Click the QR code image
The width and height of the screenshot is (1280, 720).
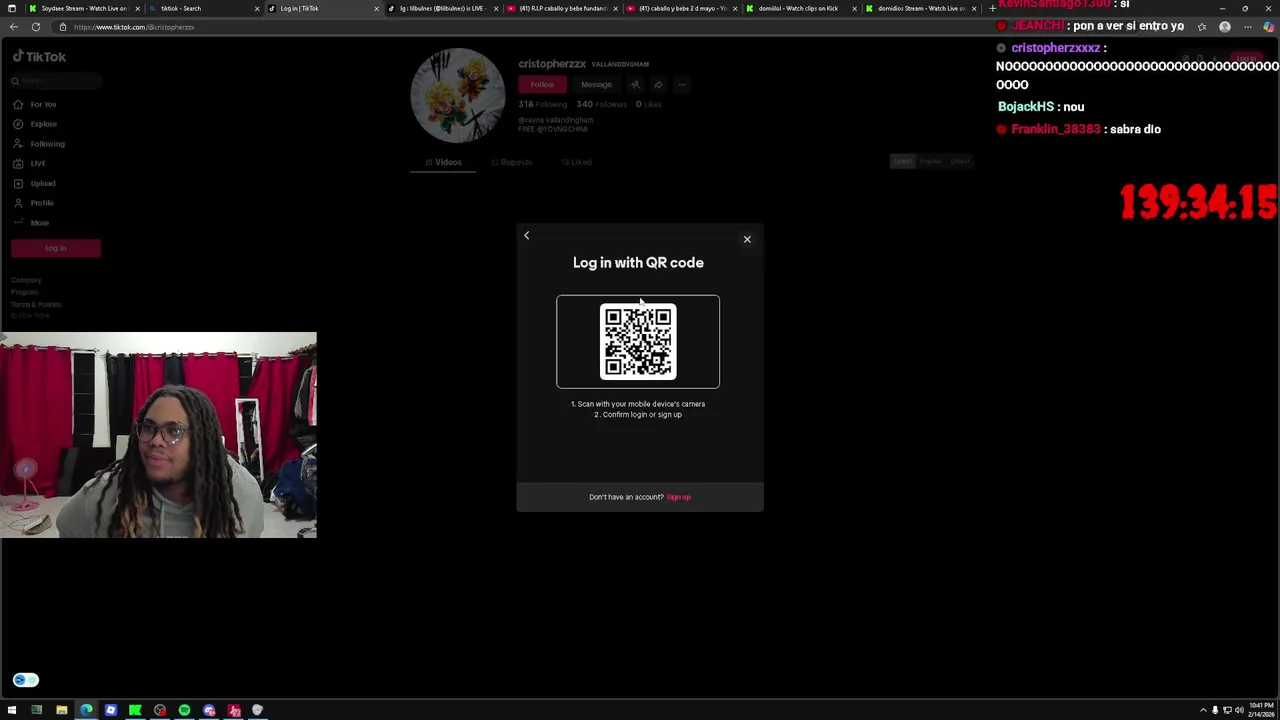click(x=638, y=342)
